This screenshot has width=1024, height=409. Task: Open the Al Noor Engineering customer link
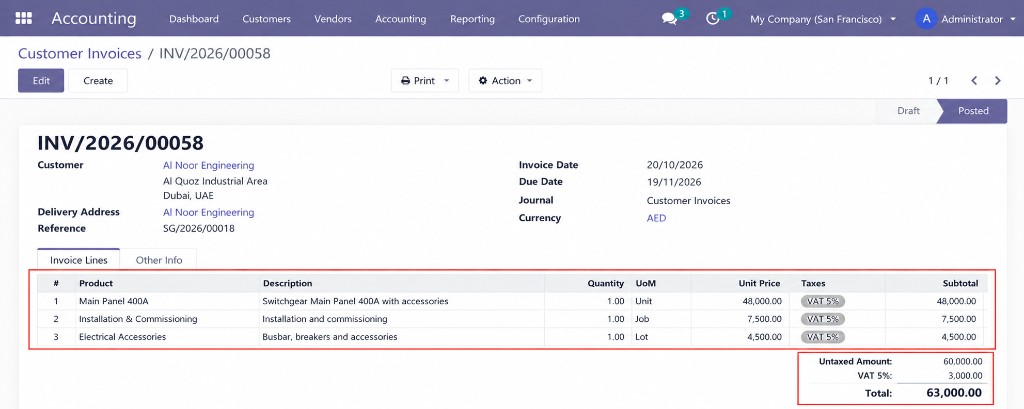click(208, 165)
